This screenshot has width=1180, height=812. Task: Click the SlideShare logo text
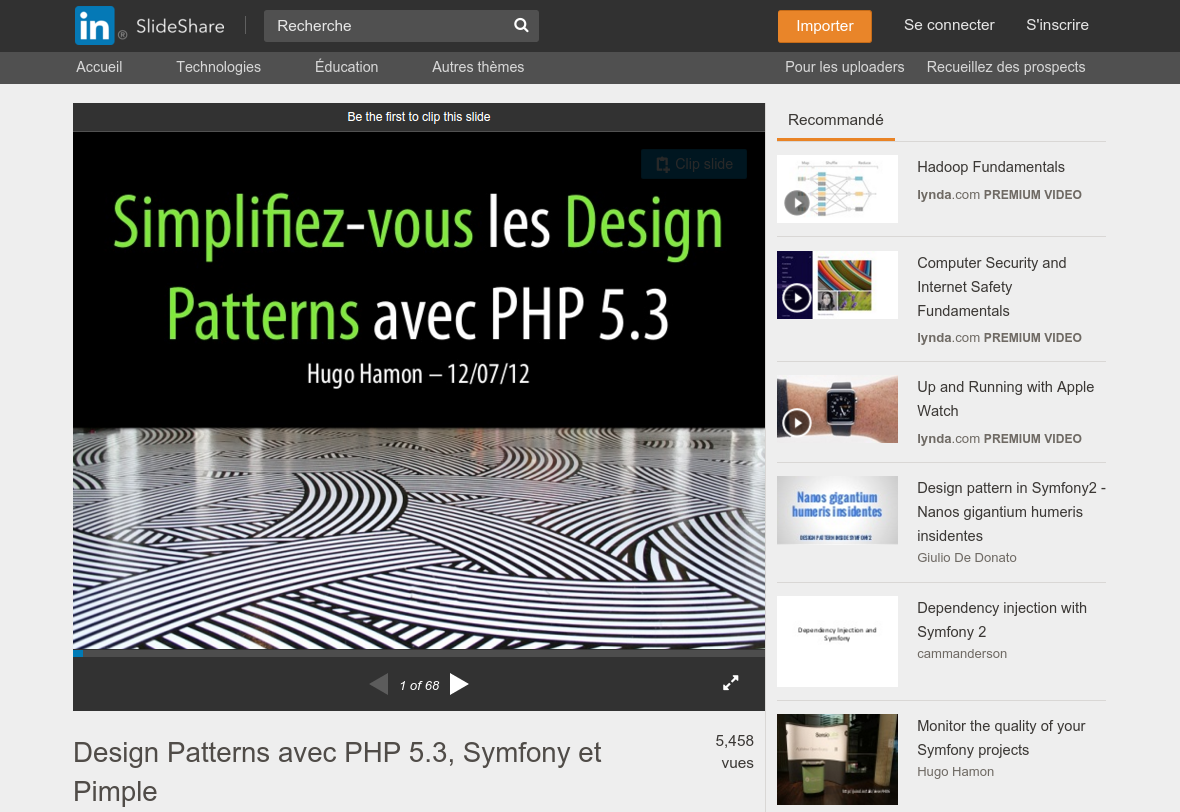click(x=180, y=26)
